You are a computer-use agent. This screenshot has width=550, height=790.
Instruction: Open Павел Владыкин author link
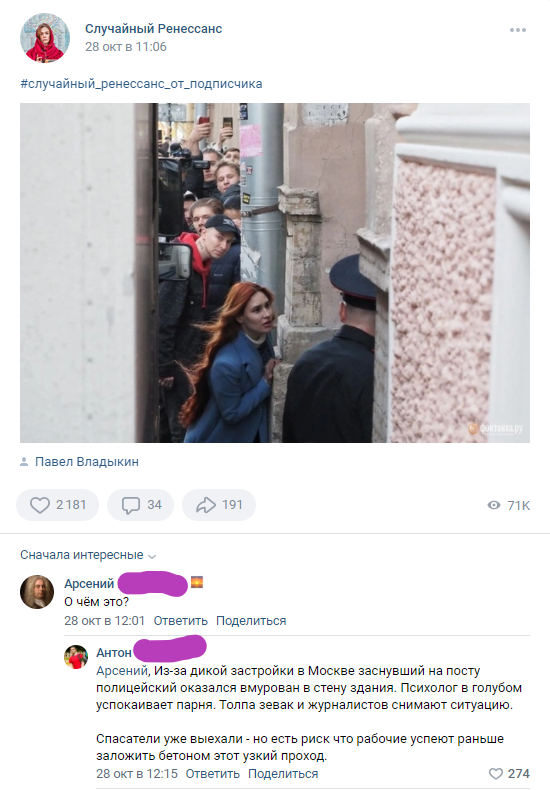[87, 462]
